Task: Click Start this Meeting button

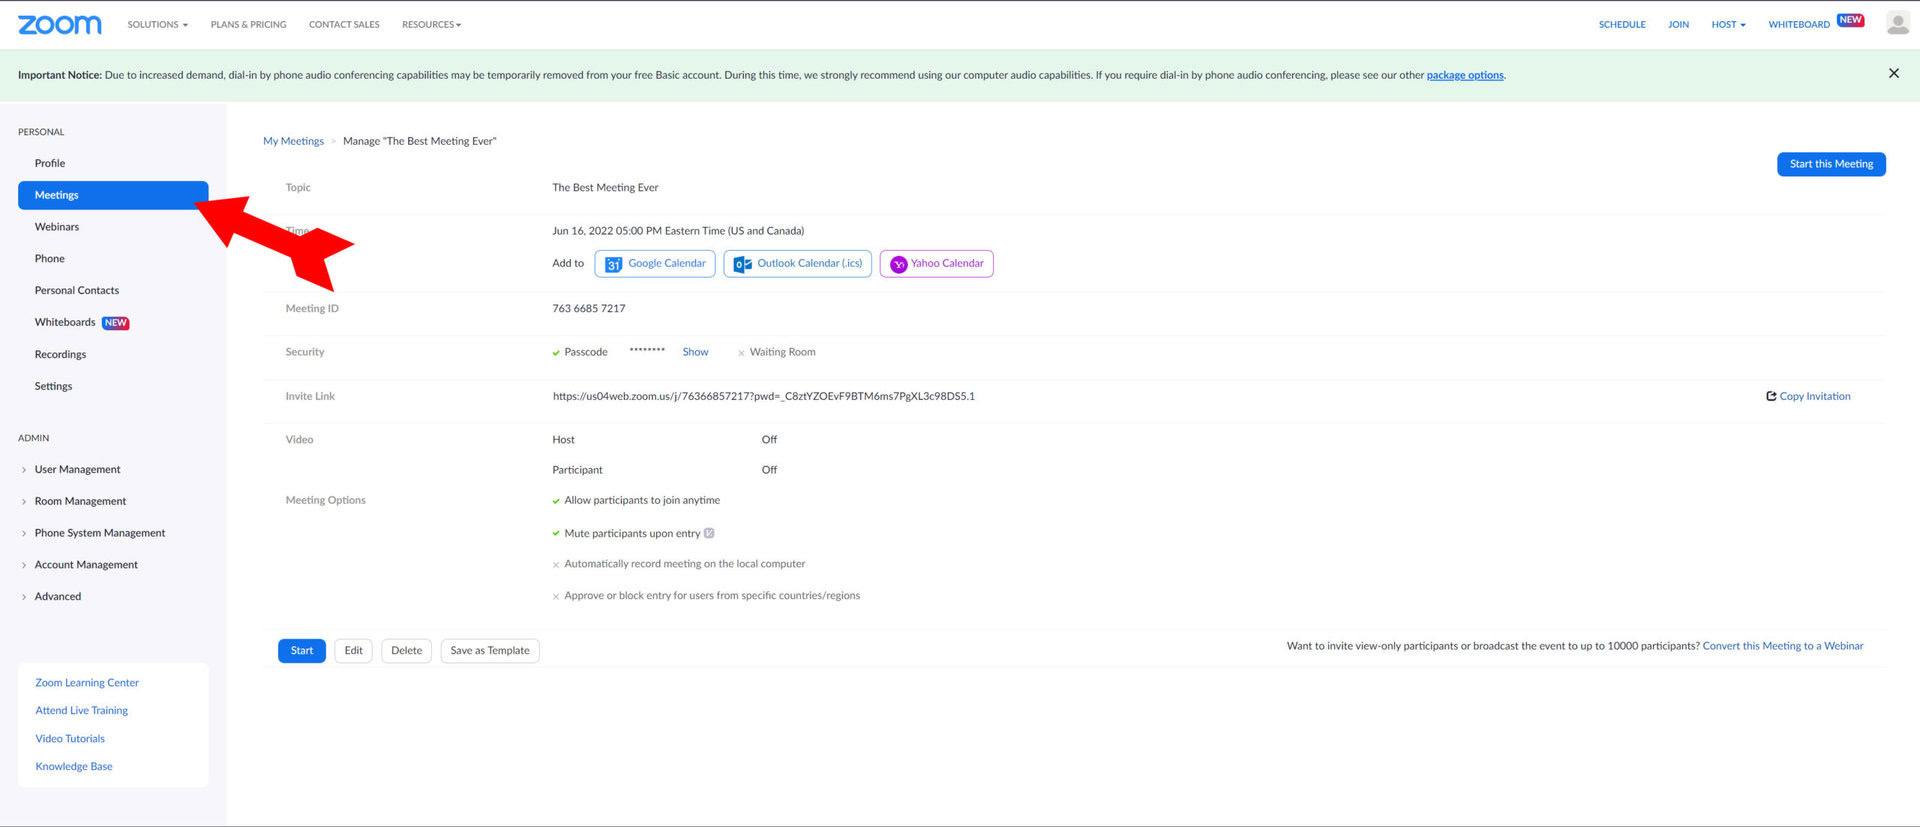Action: point(1831,164)
